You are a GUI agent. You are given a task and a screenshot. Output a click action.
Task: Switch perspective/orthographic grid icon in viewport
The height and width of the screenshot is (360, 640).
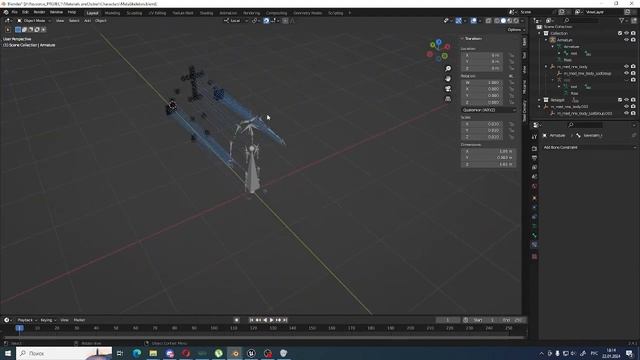pyautogui.click(x=448, y=98)
